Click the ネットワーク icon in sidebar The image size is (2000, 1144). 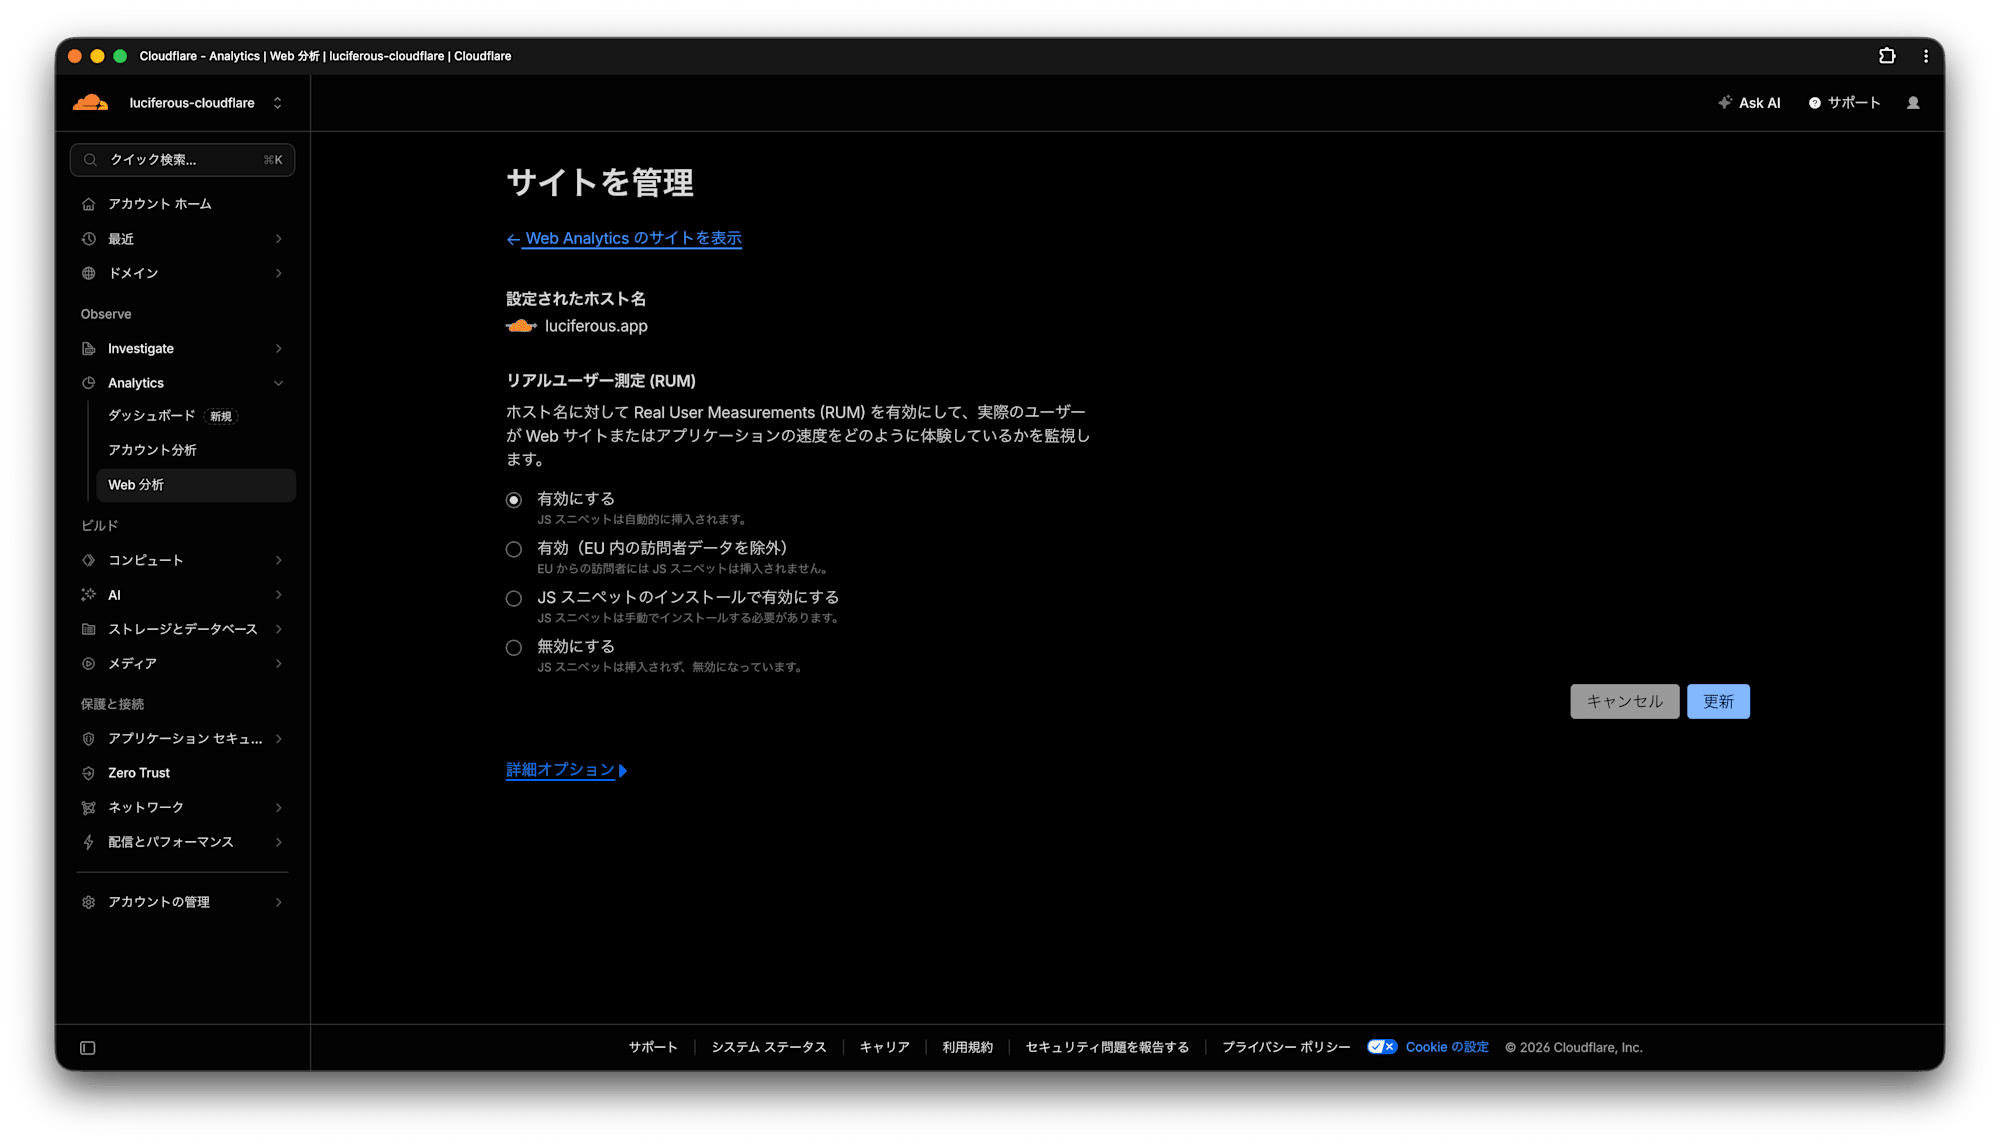(88, 808)
